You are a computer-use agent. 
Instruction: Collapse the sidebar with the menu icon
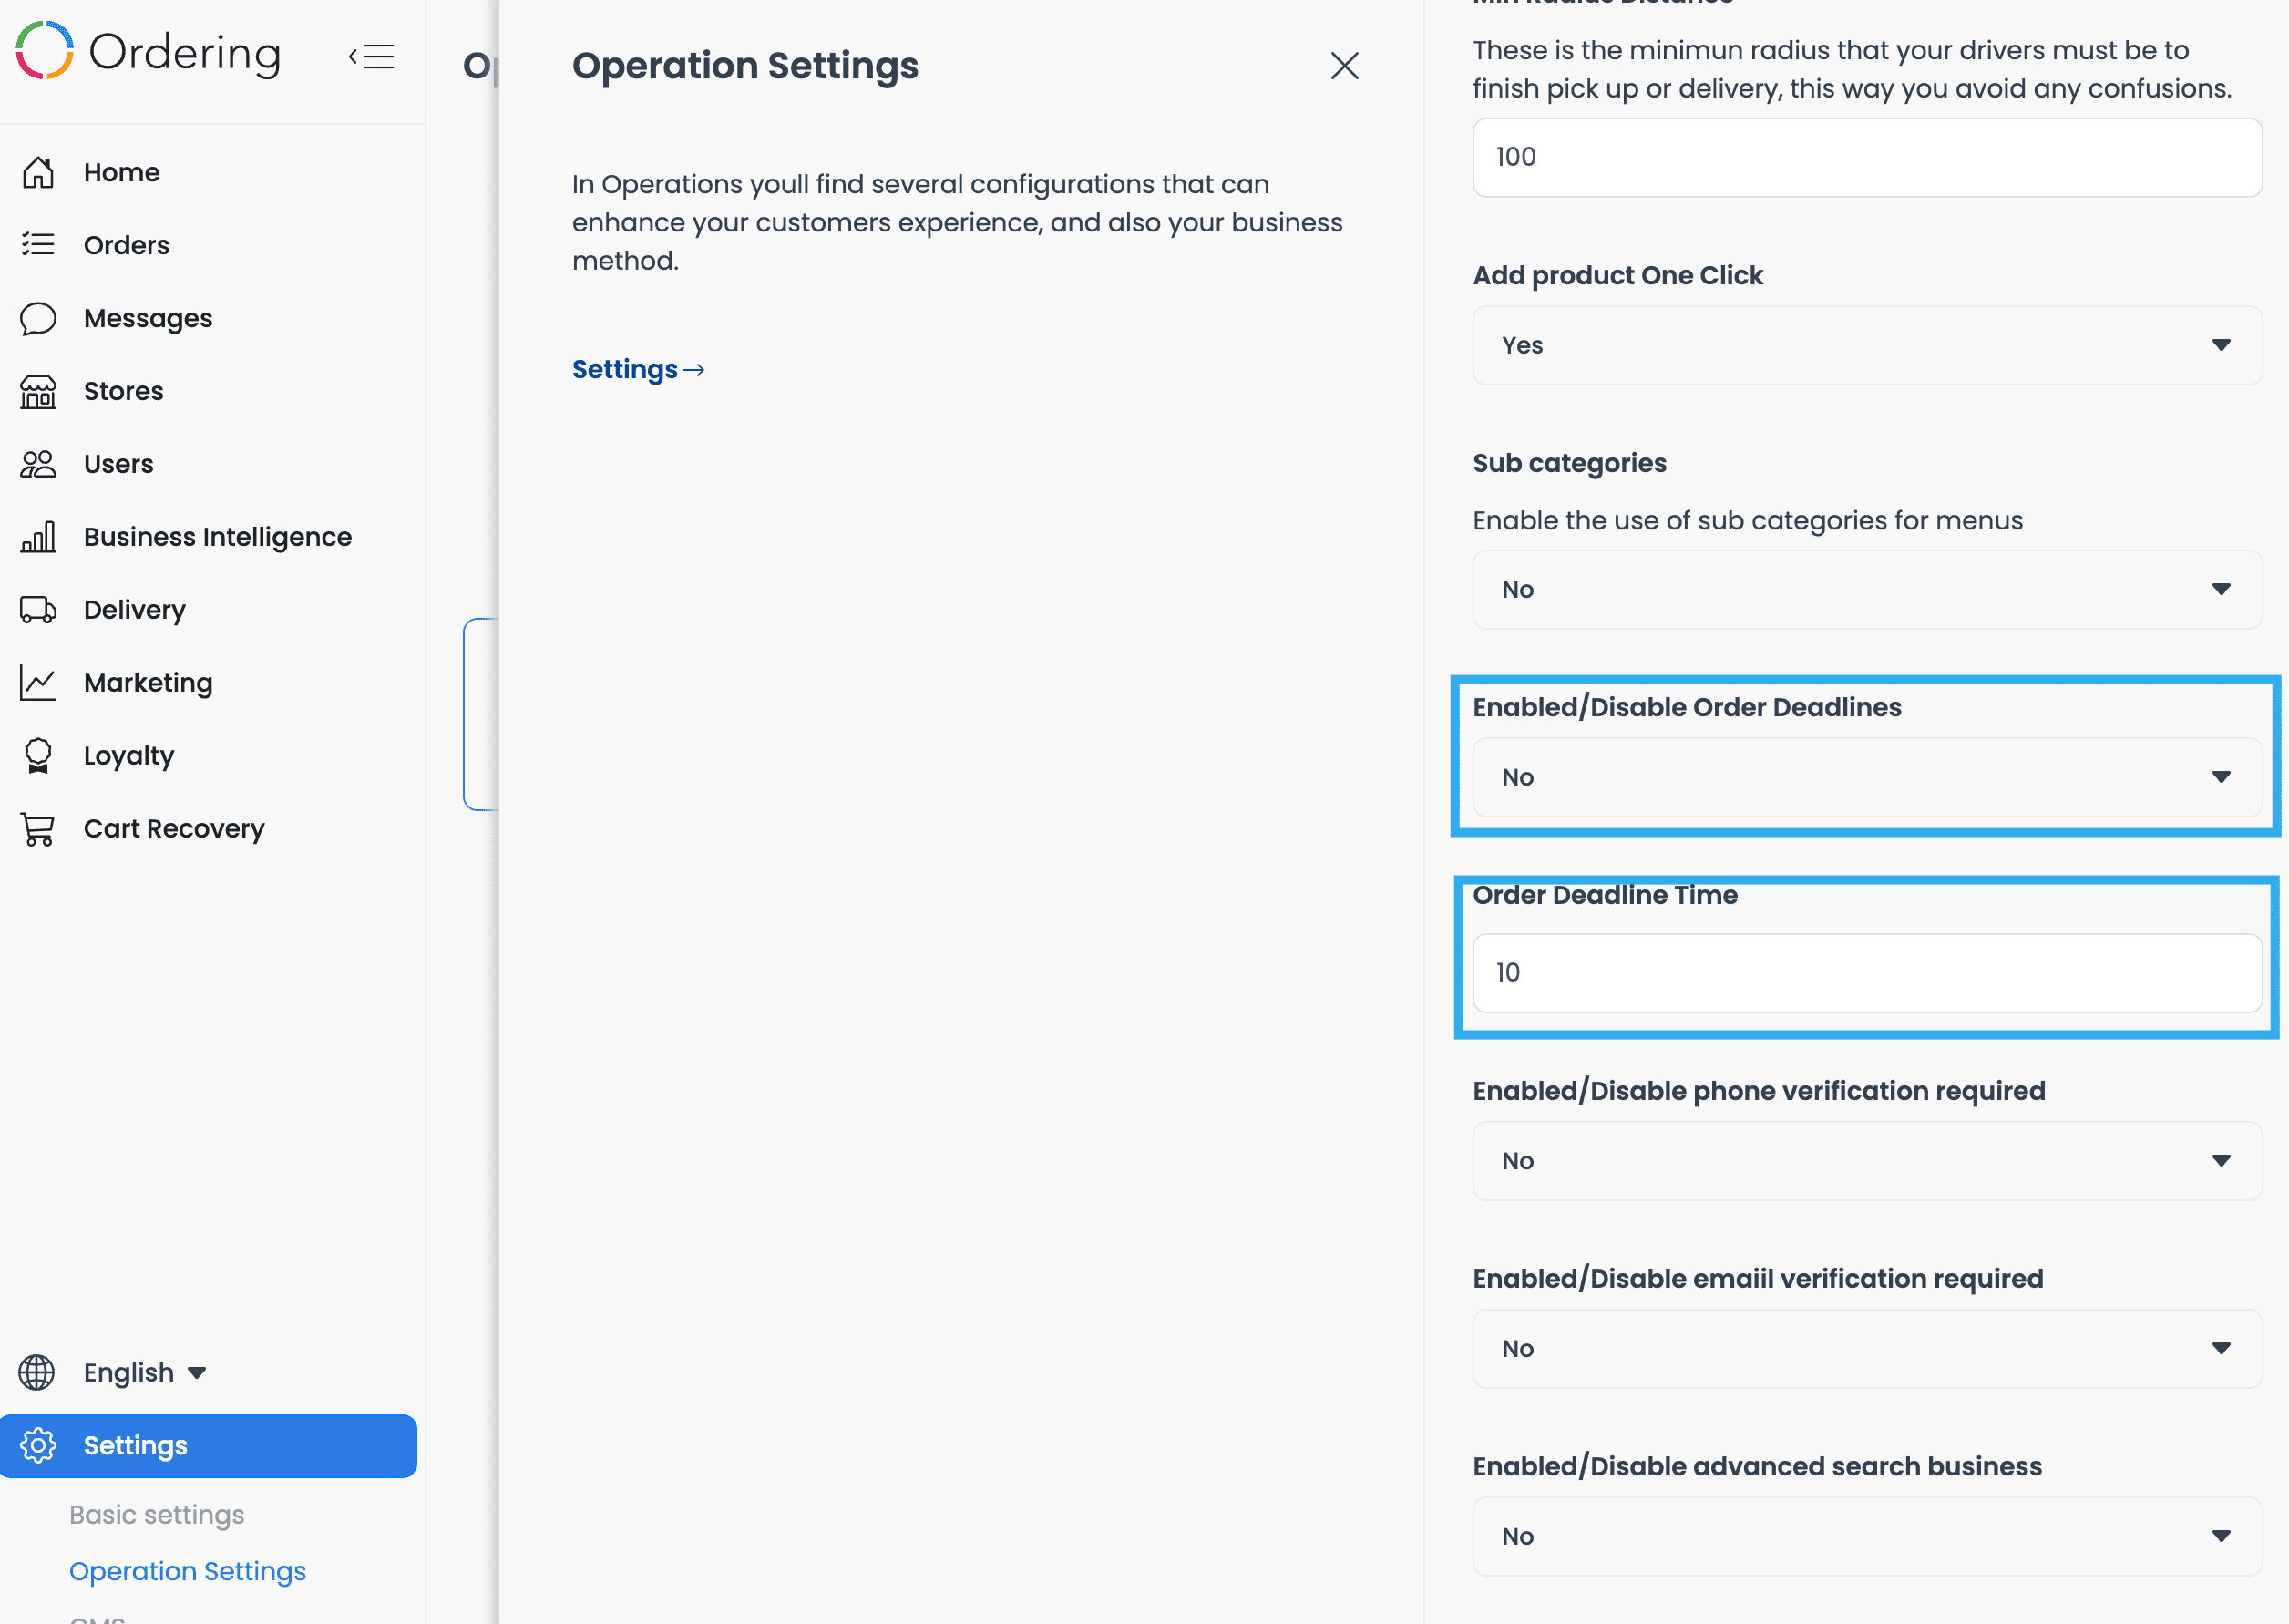(x=372, y=56)
